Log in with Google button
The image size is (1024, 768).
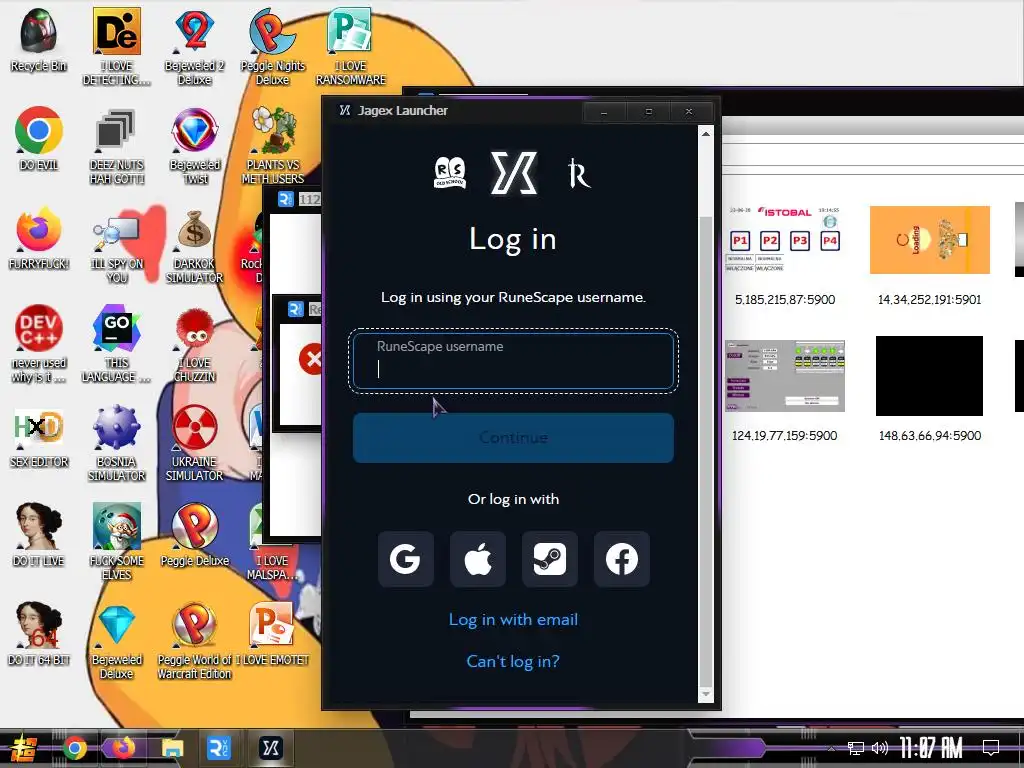(x=406, y=559)
